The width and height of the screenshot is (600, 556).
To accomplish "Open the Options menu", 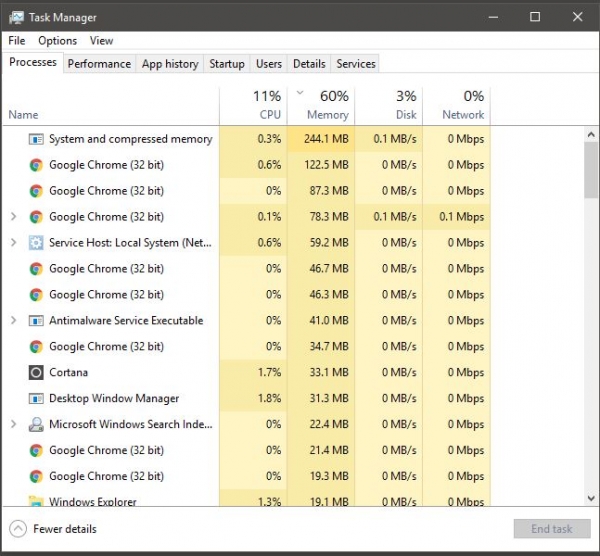I will pyautogui.click(x=57, y=41).
